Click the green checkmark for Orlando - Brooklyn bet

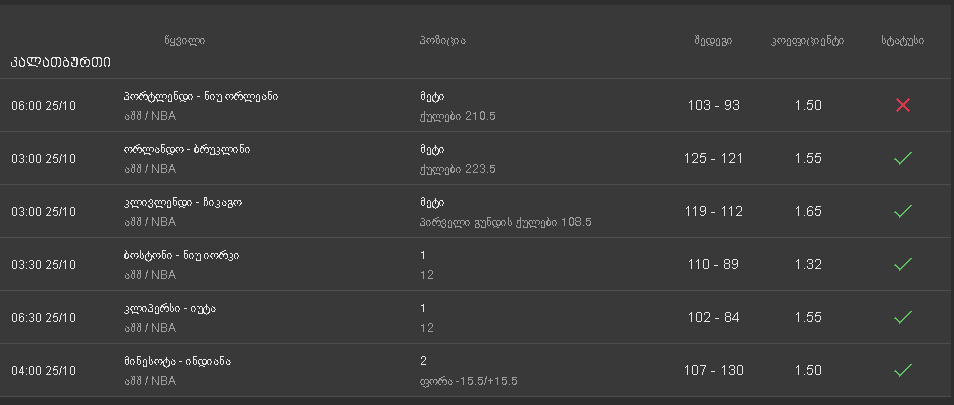(x=902, y=158)
